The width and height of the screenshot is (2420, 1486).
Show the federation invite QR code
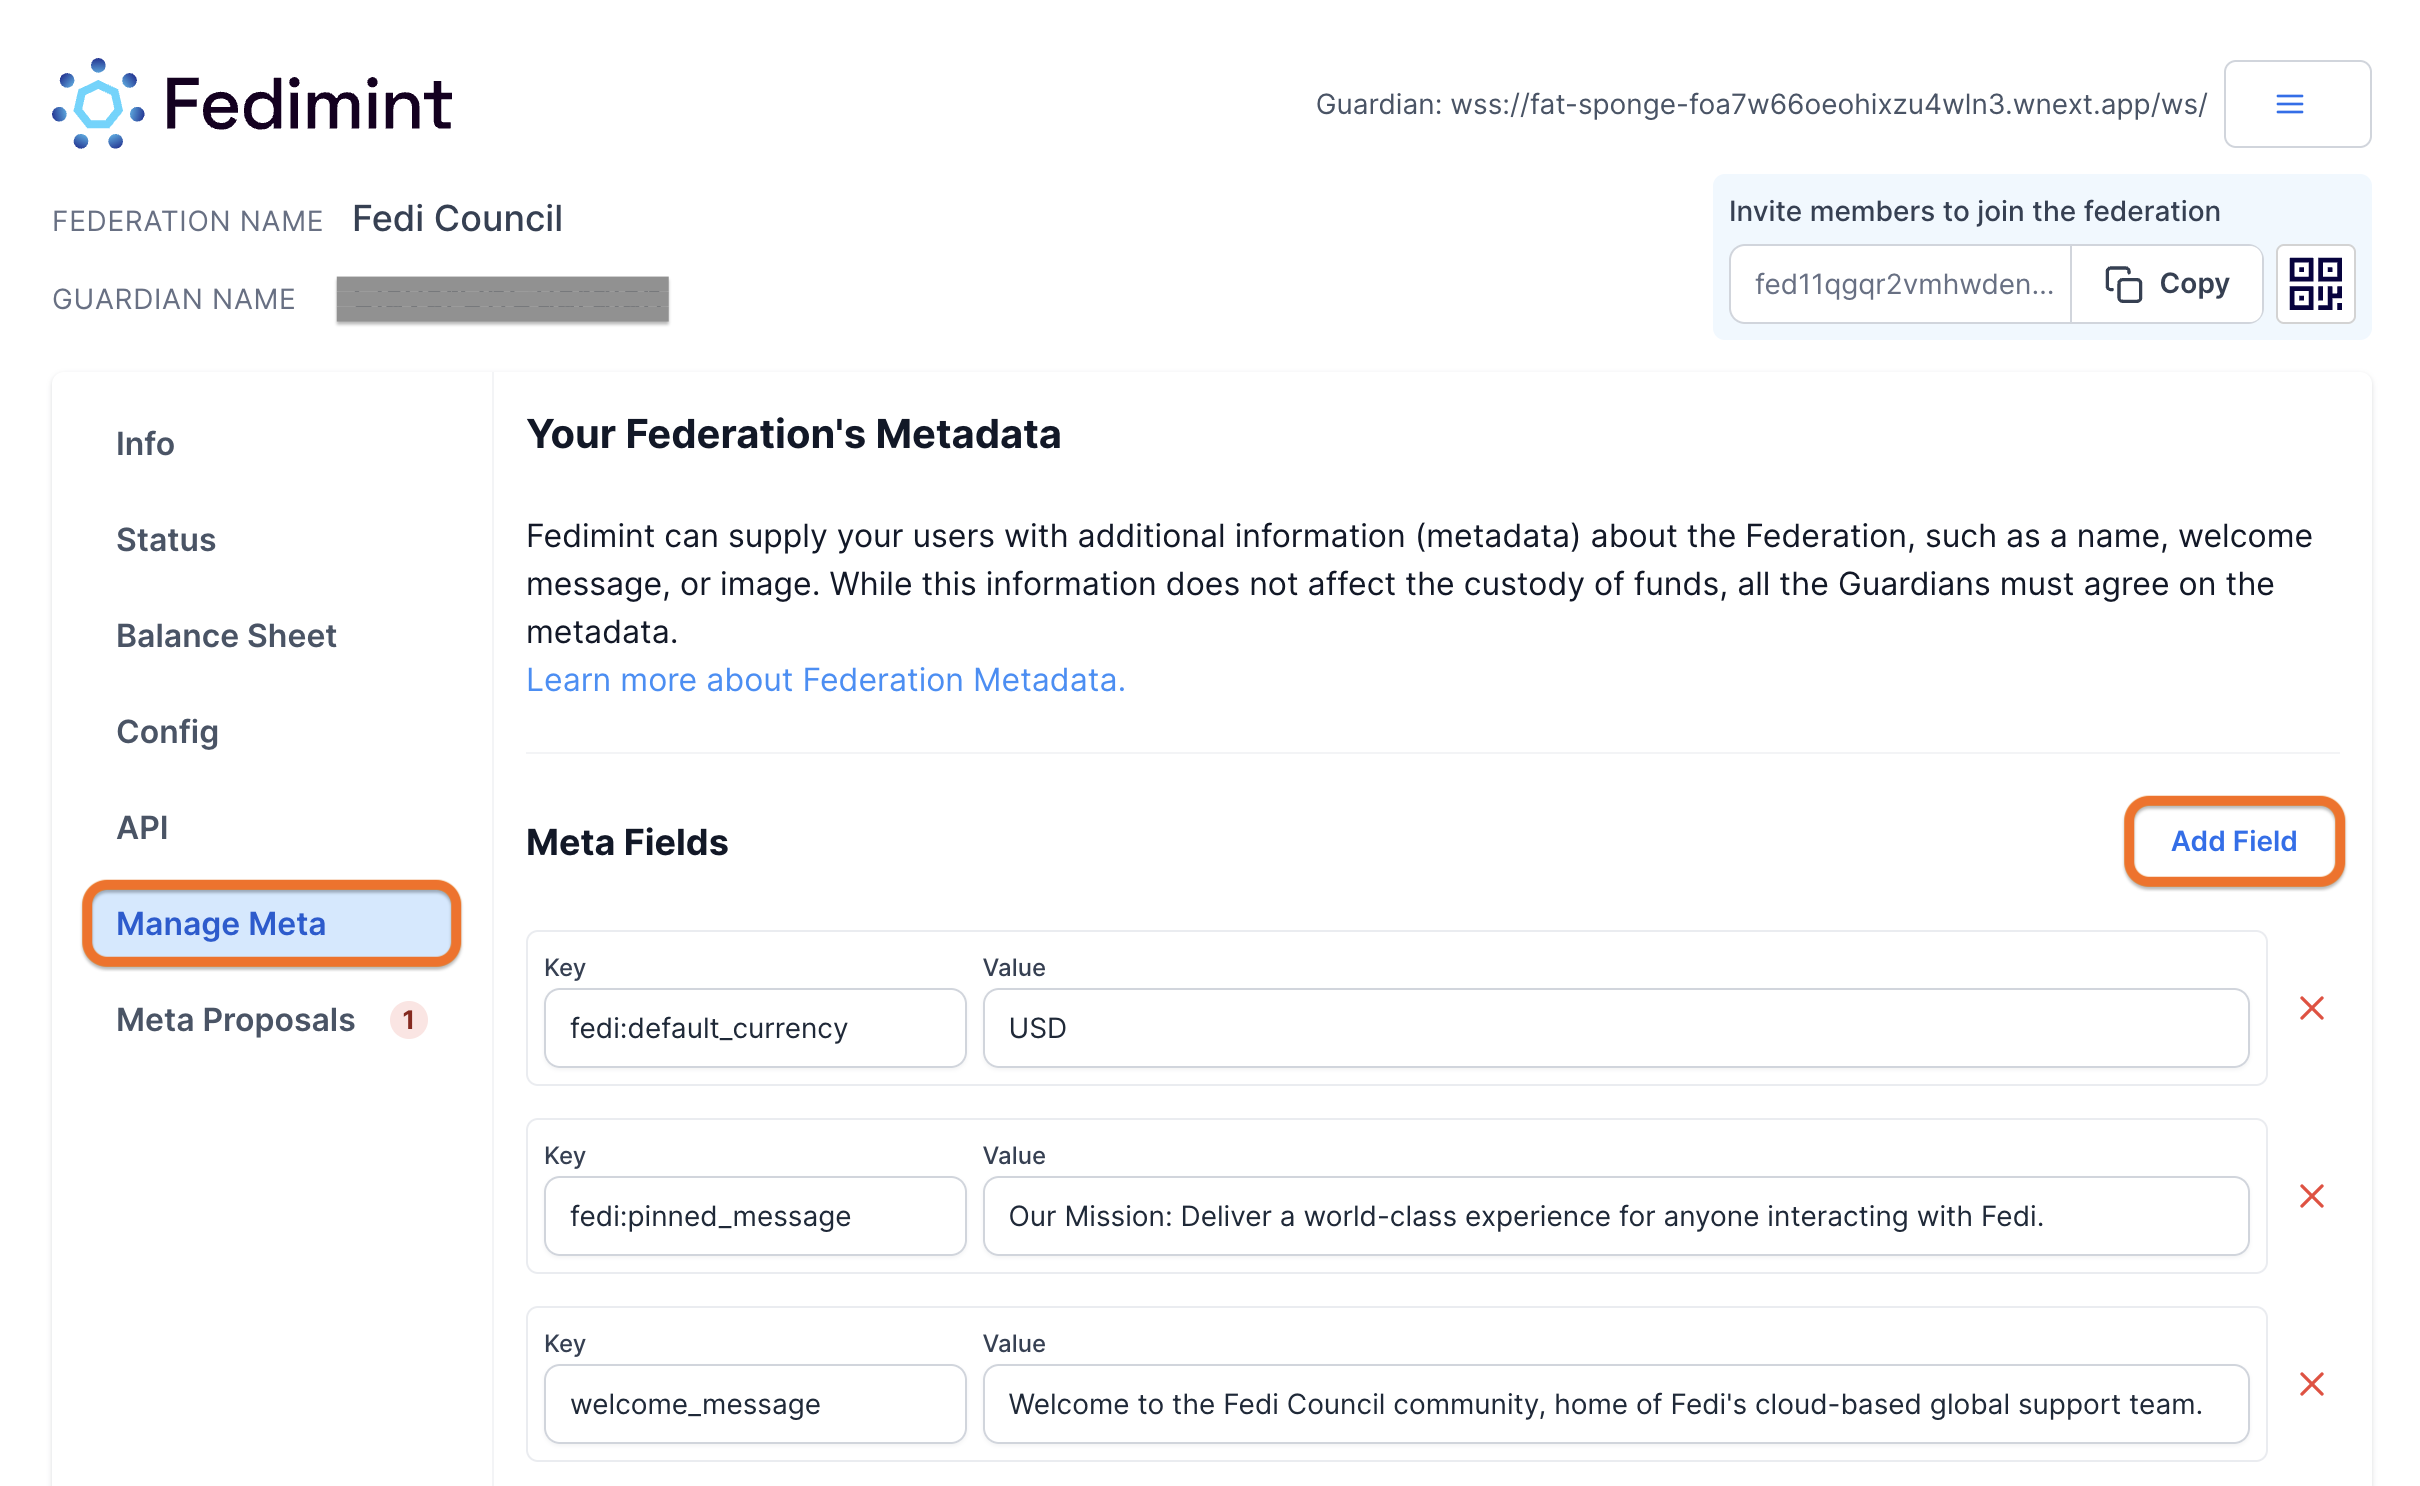tap(2315, 284)
